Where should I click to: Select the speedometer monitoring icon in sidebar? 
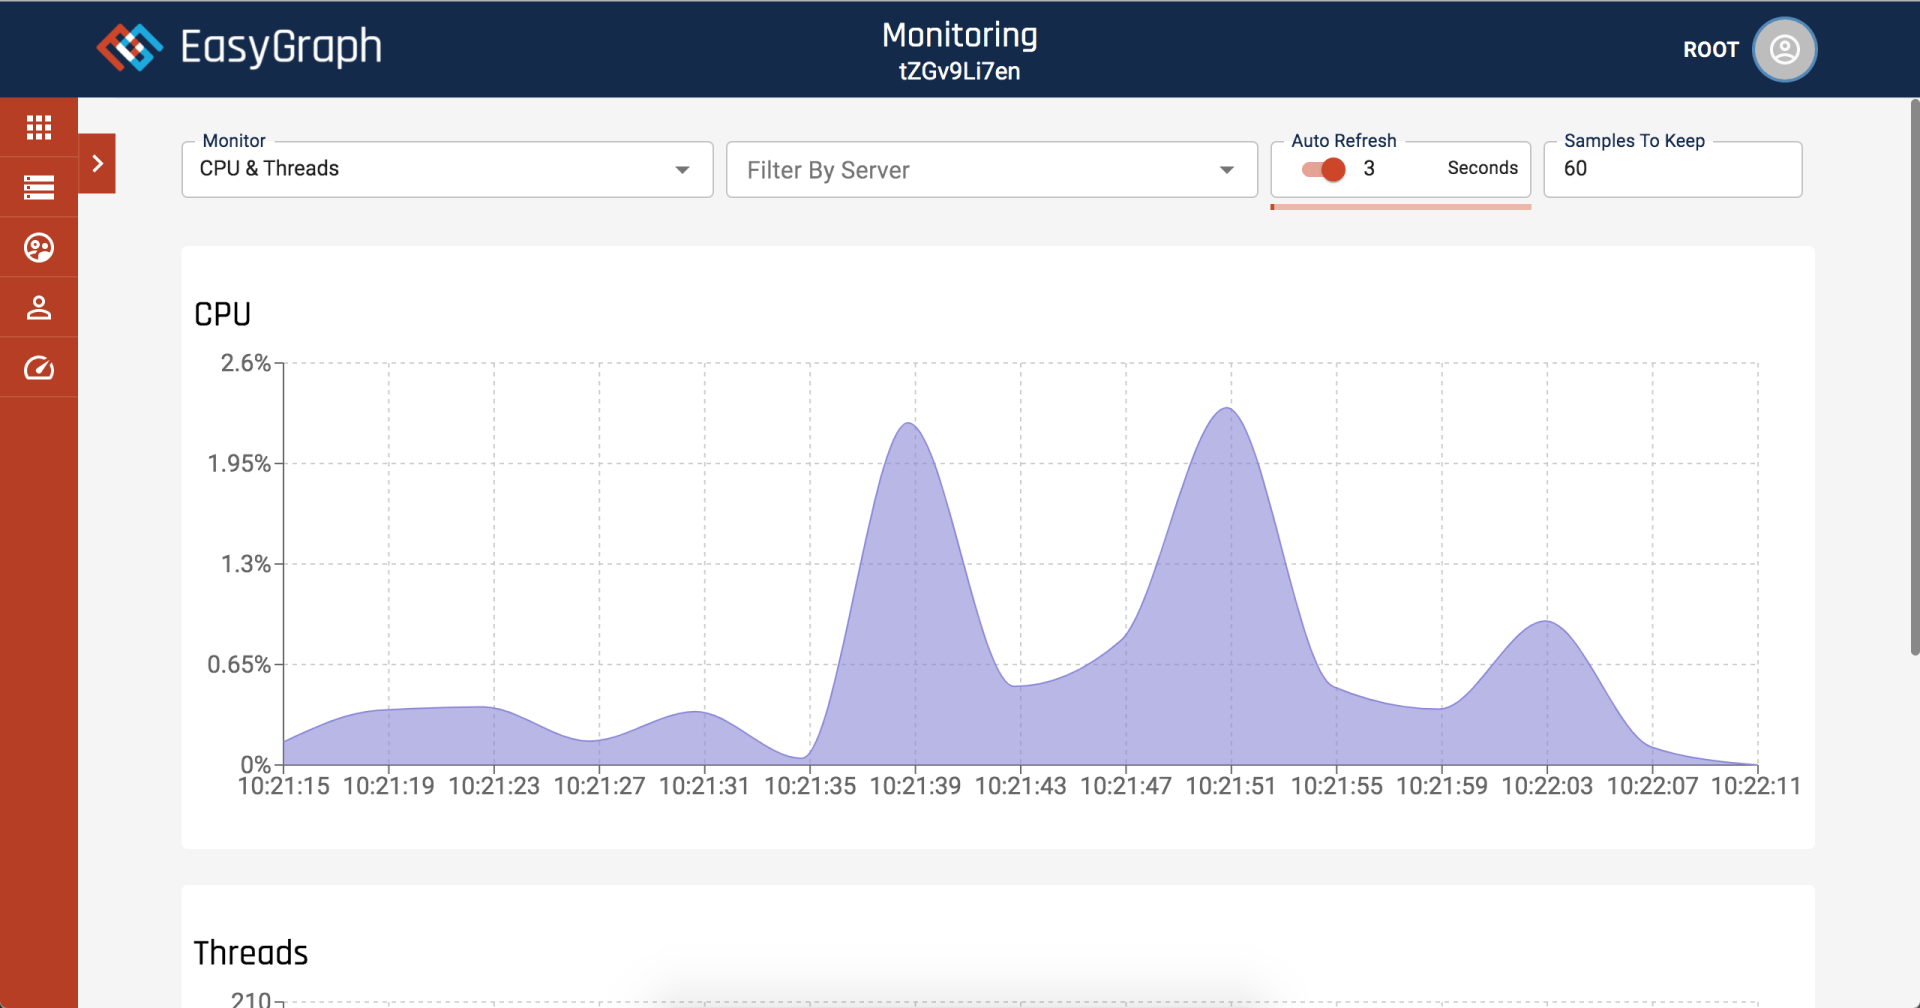pyautogui.click(x=39, y=368)
